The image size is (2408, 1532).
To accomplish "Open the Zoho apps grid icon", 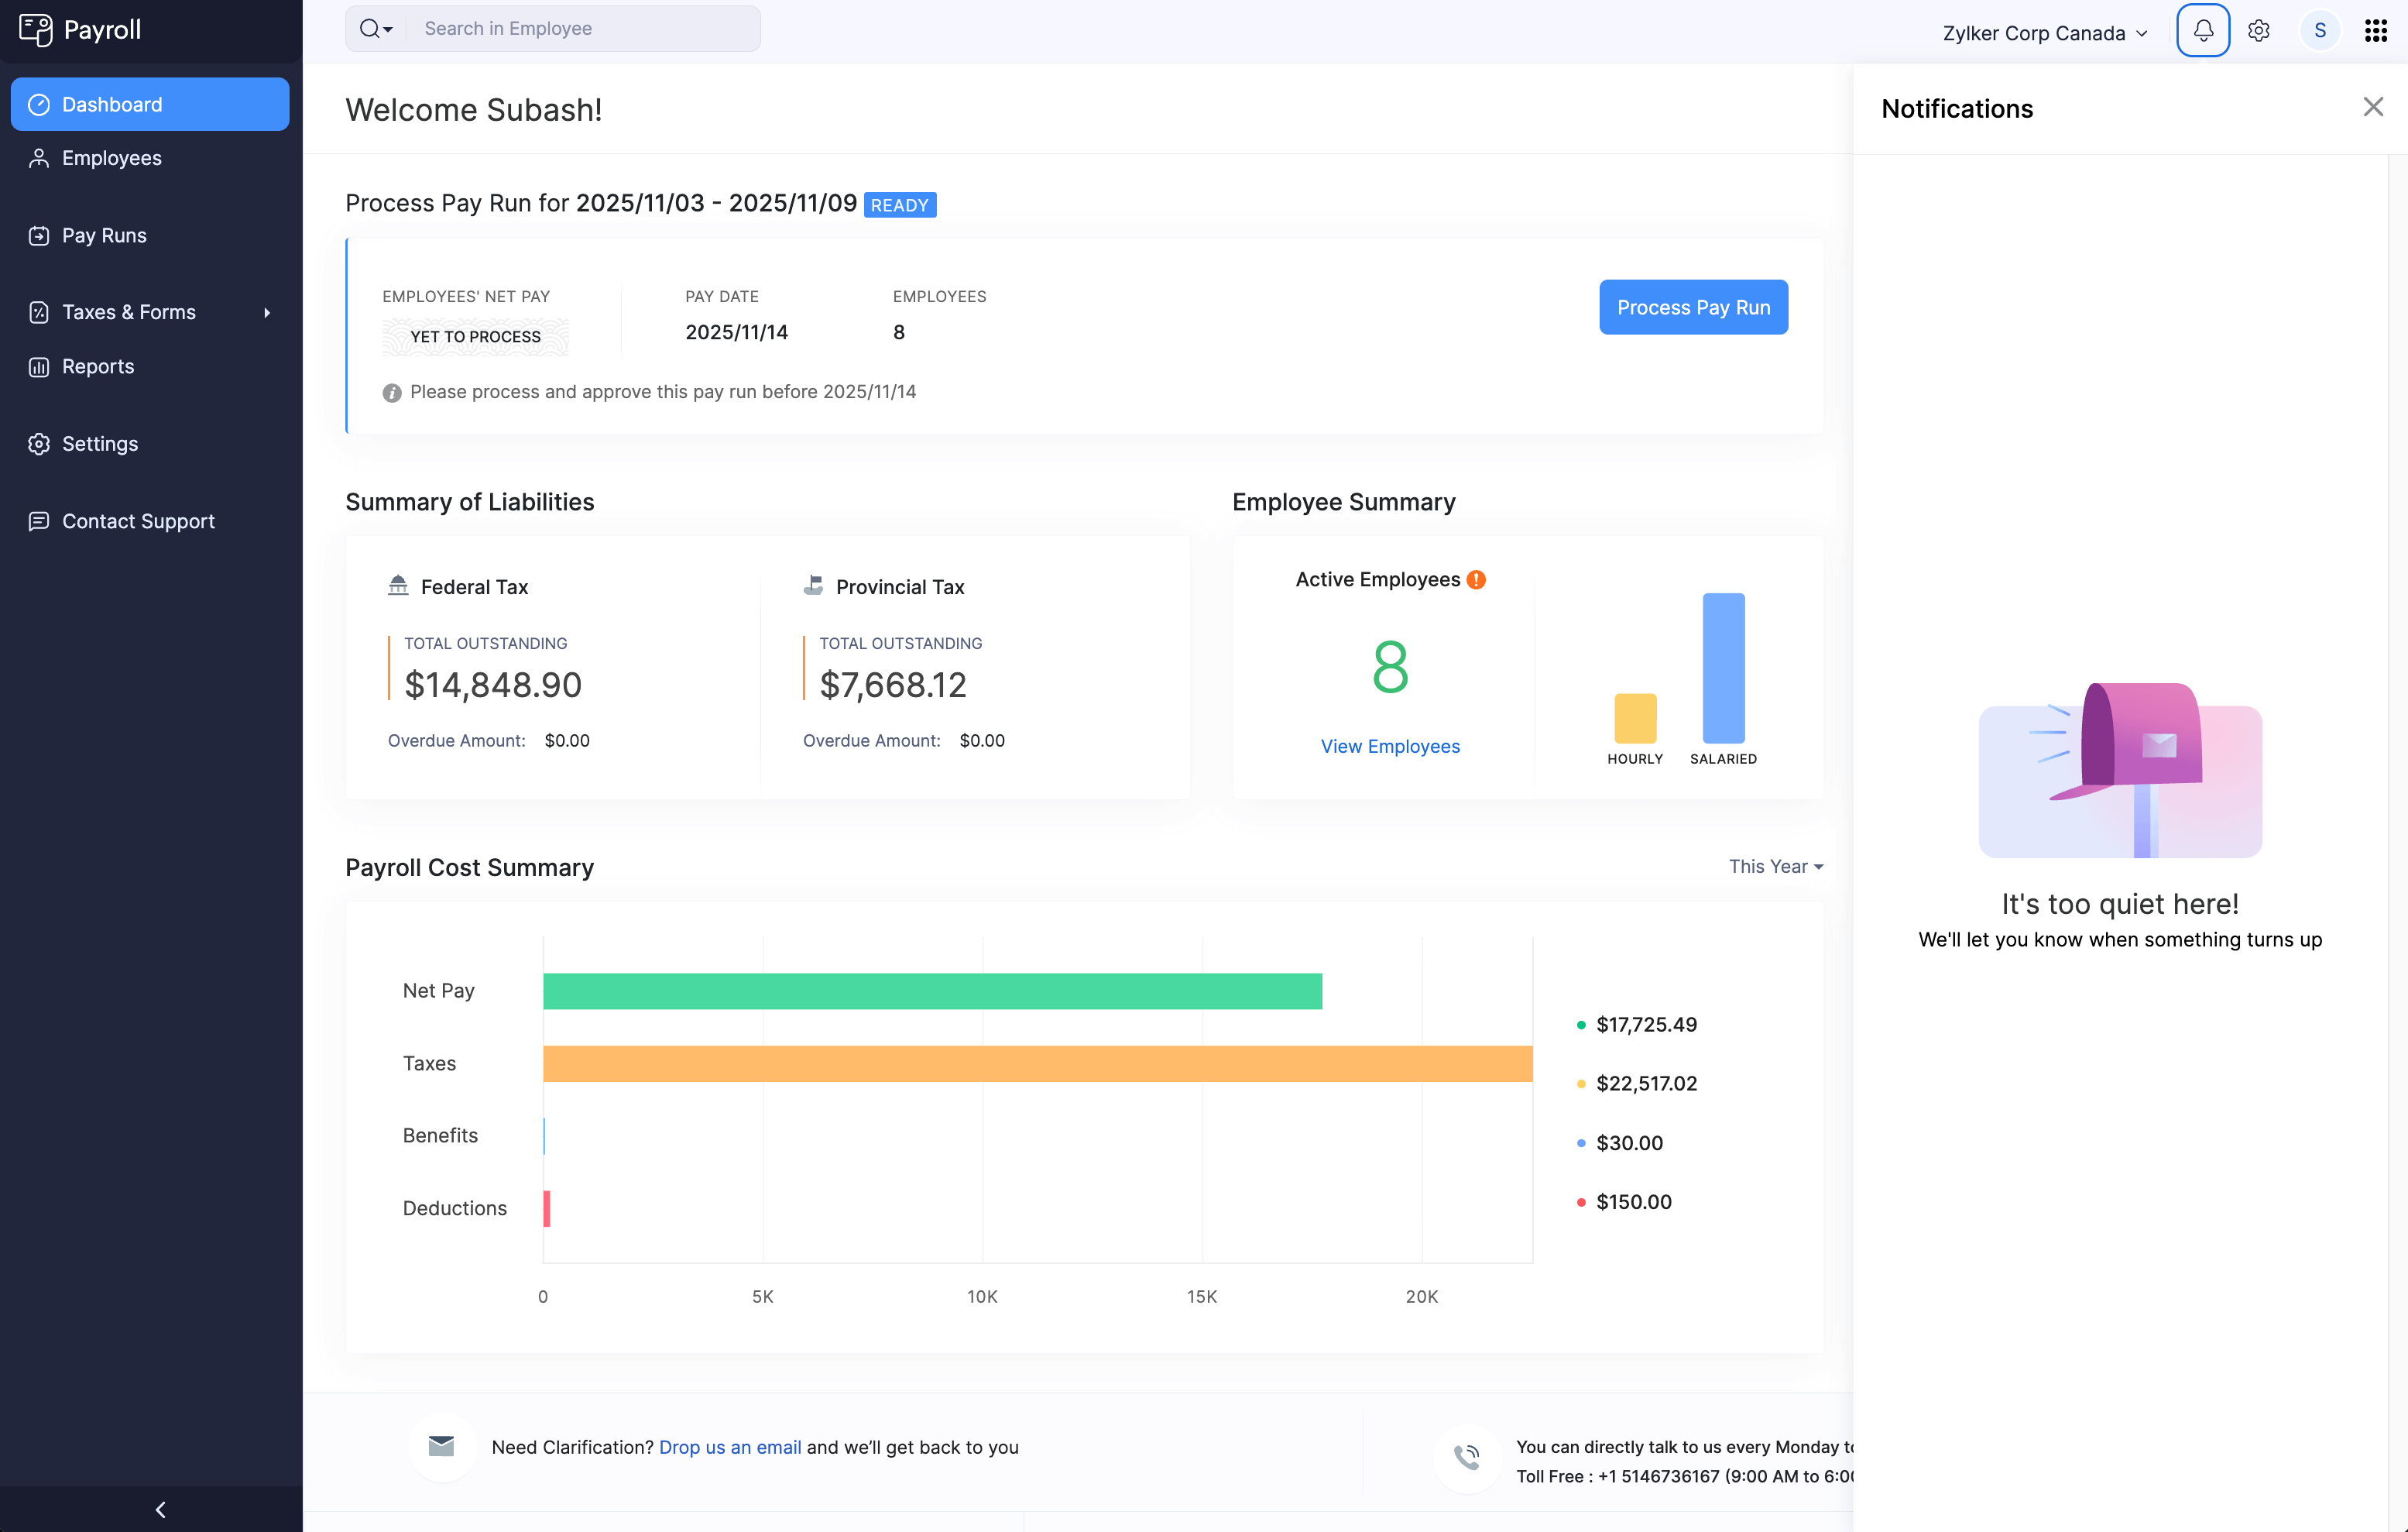I will click(2375, 30).
